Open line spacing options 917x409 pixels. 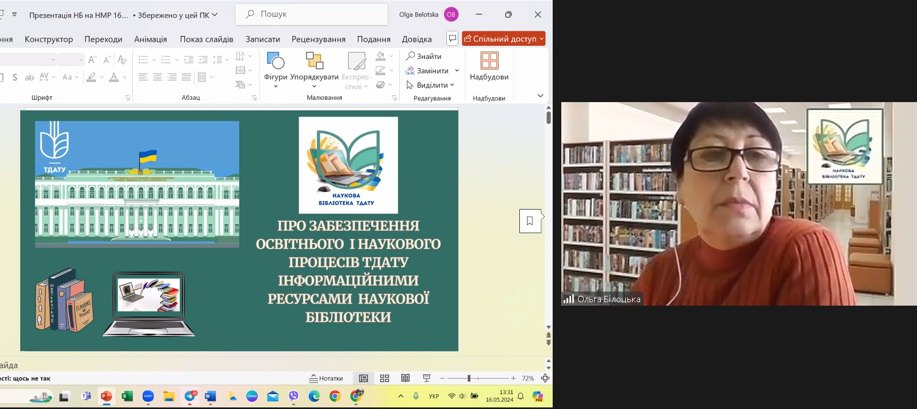point(218,59)
